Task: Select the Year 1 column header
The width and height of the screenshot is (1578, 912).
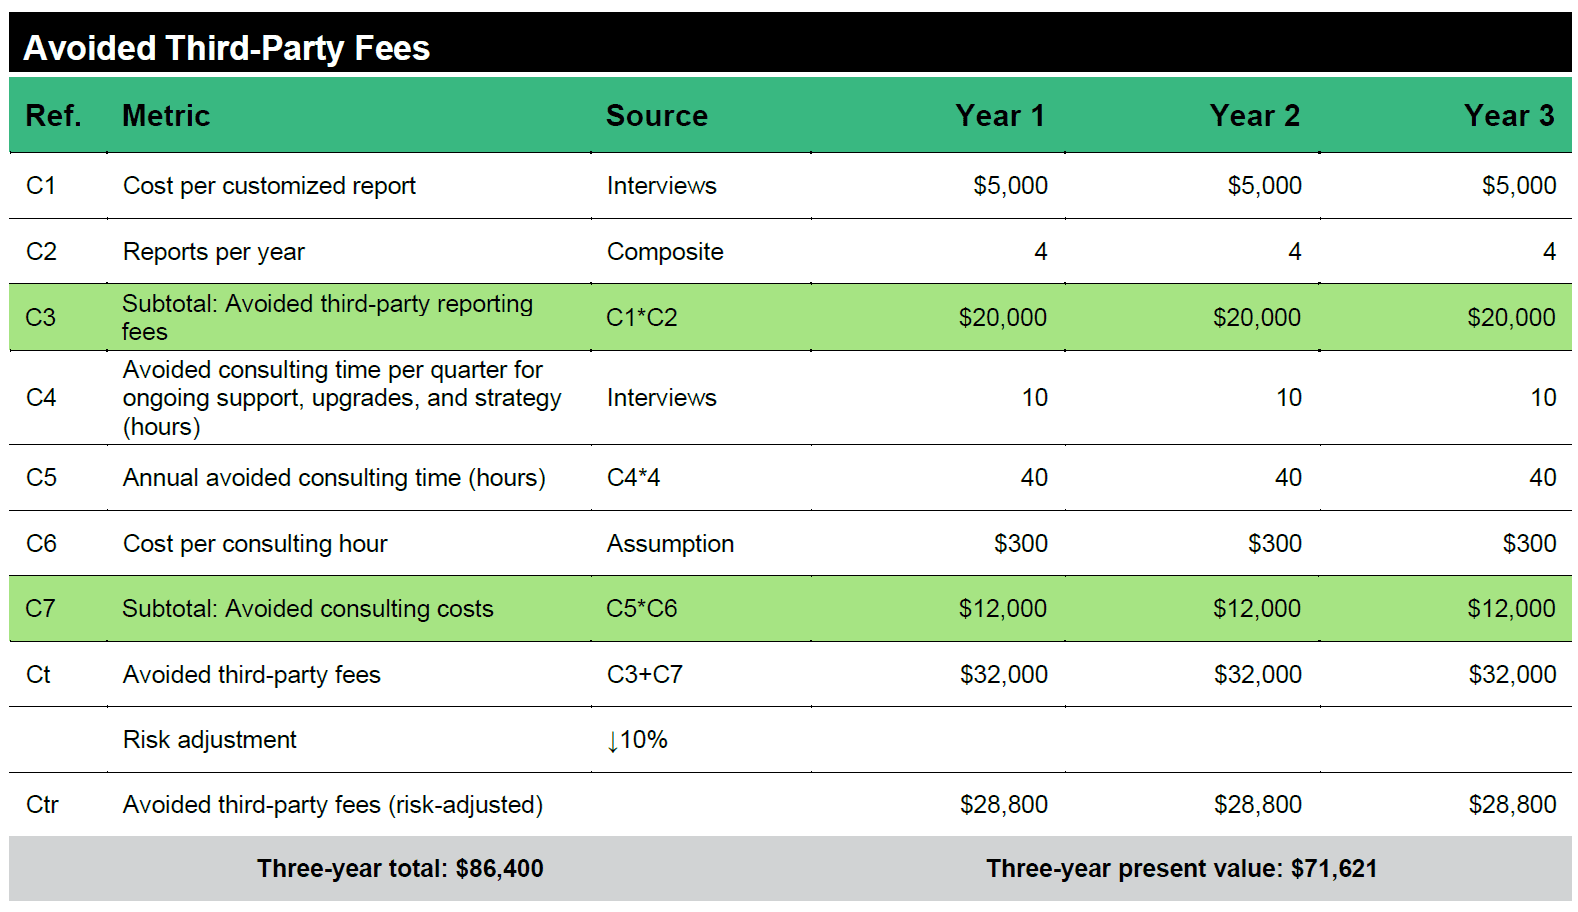Action: 999,116
